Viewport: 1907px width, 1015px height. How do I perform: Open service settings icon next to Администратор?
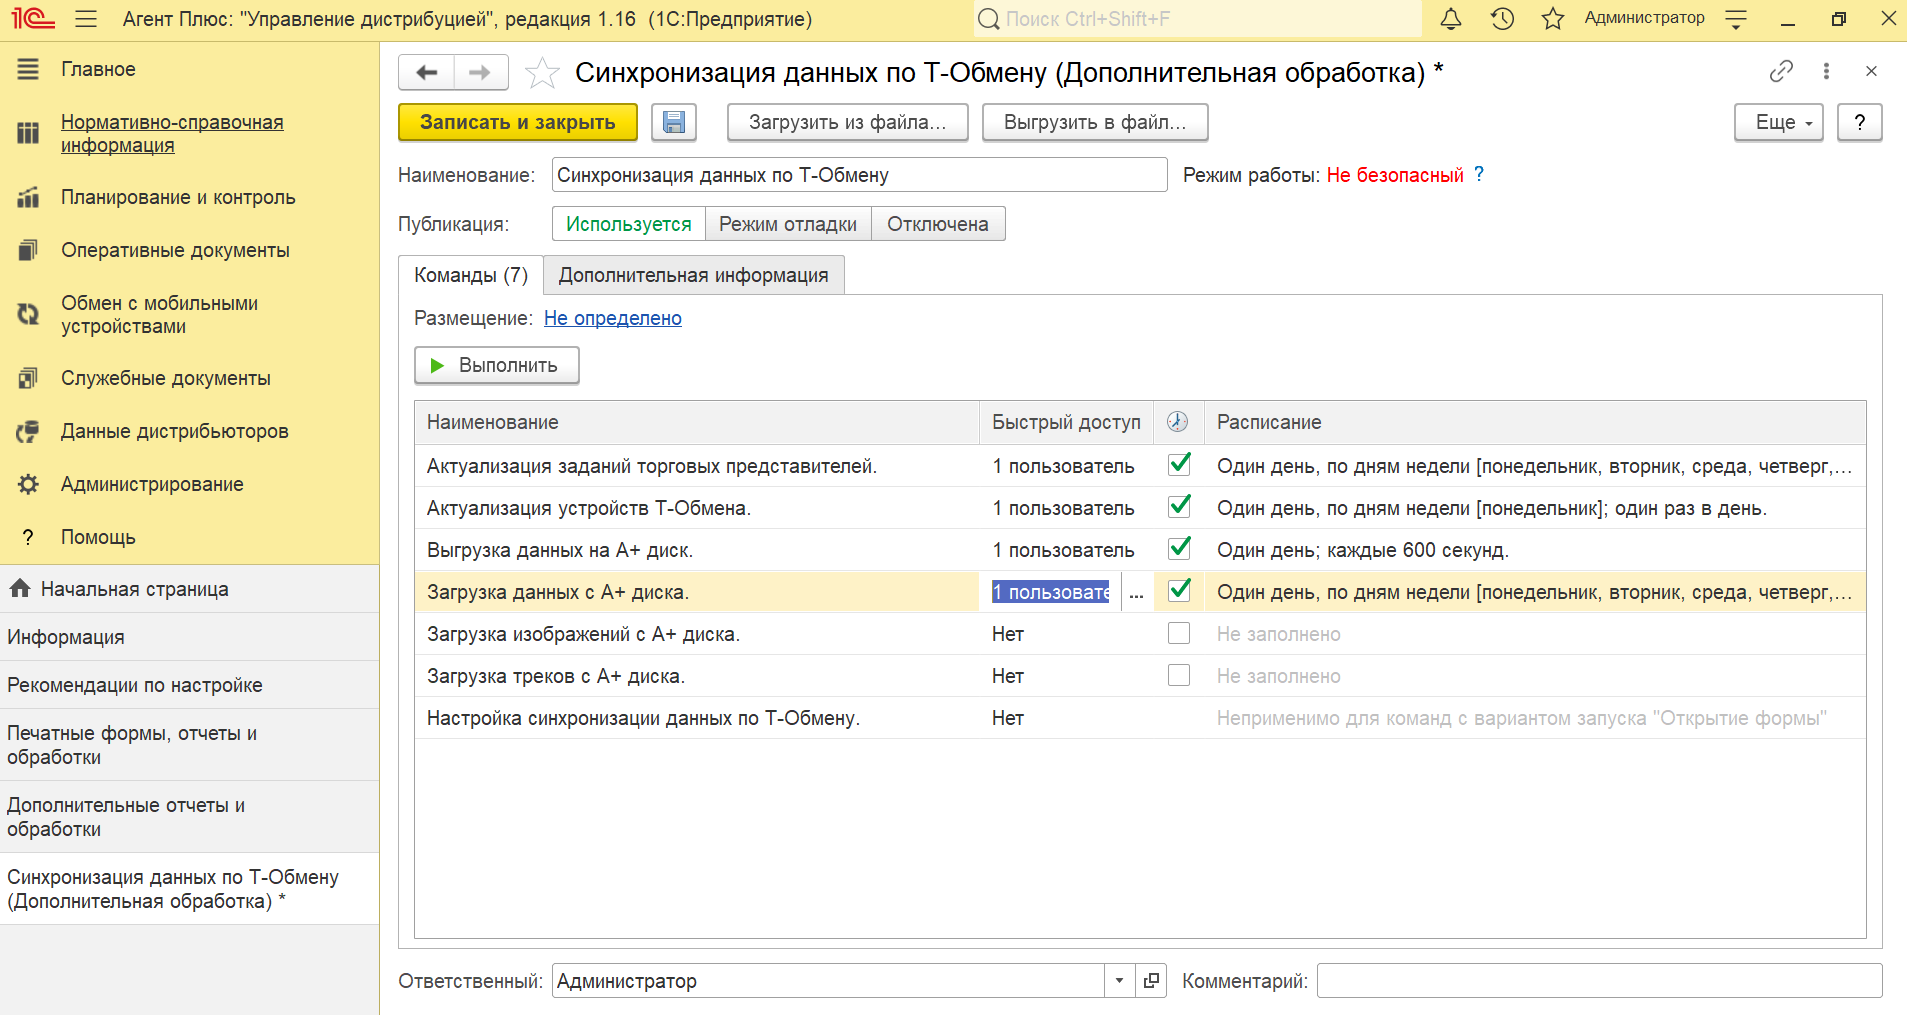coord(1736,19)
